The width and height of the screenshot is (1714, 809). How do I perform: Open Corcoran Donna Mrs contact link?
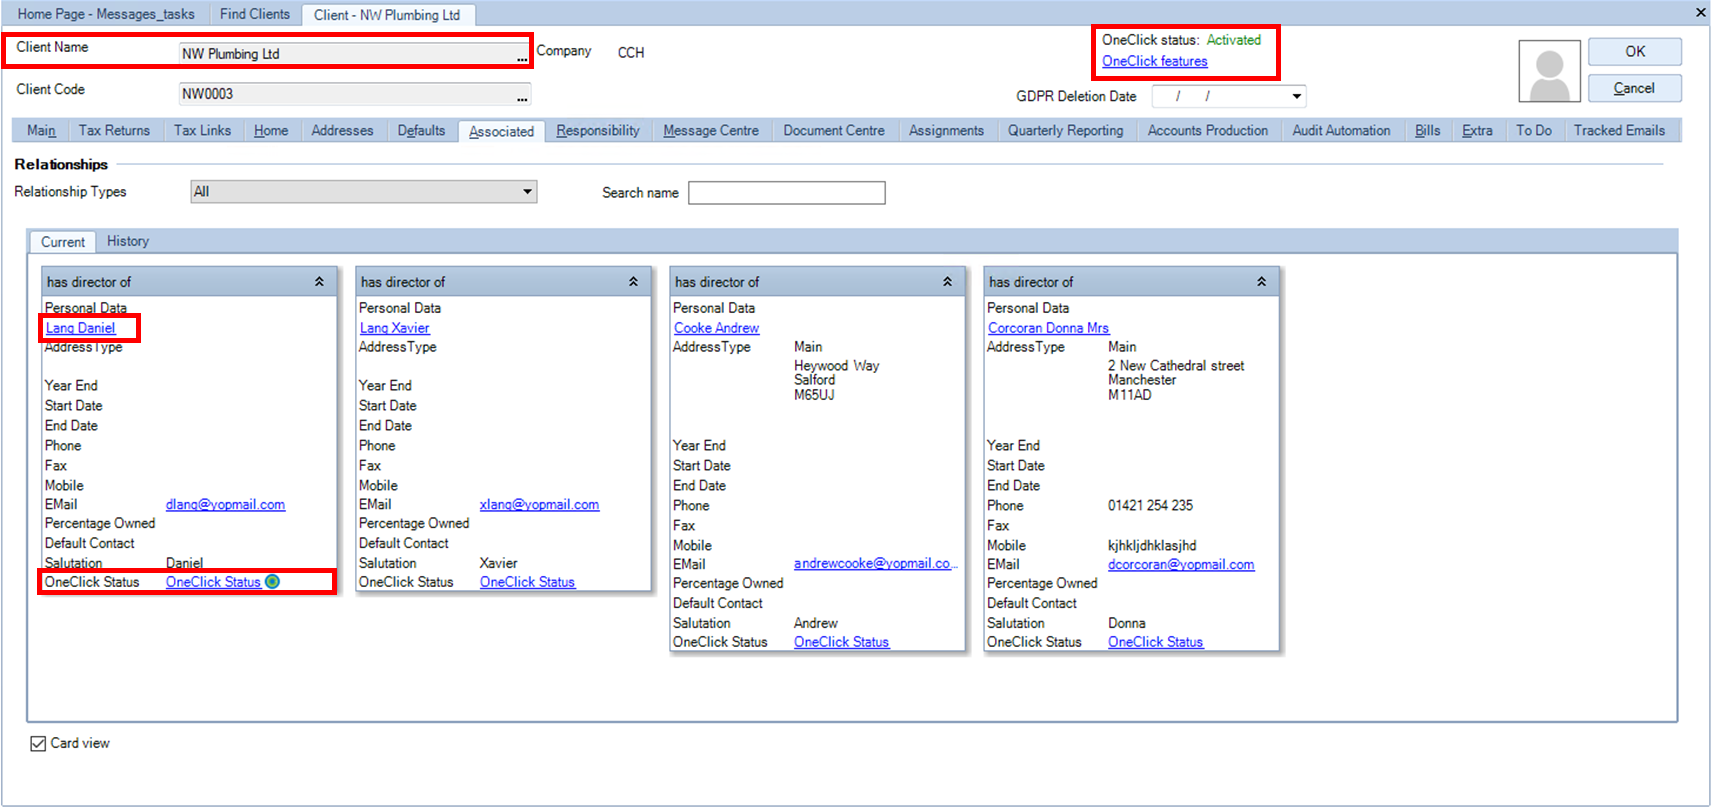click(1048, 328)
